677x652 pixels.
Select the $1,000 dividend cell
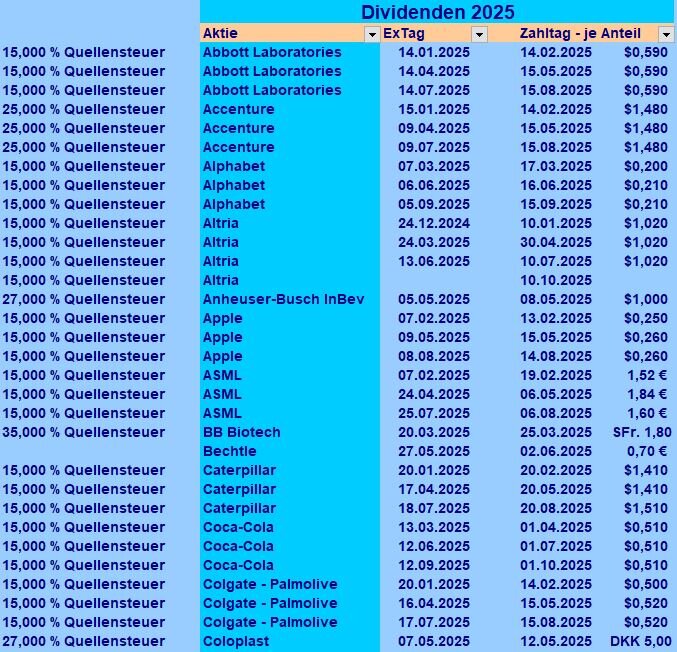tap(646, 299)
